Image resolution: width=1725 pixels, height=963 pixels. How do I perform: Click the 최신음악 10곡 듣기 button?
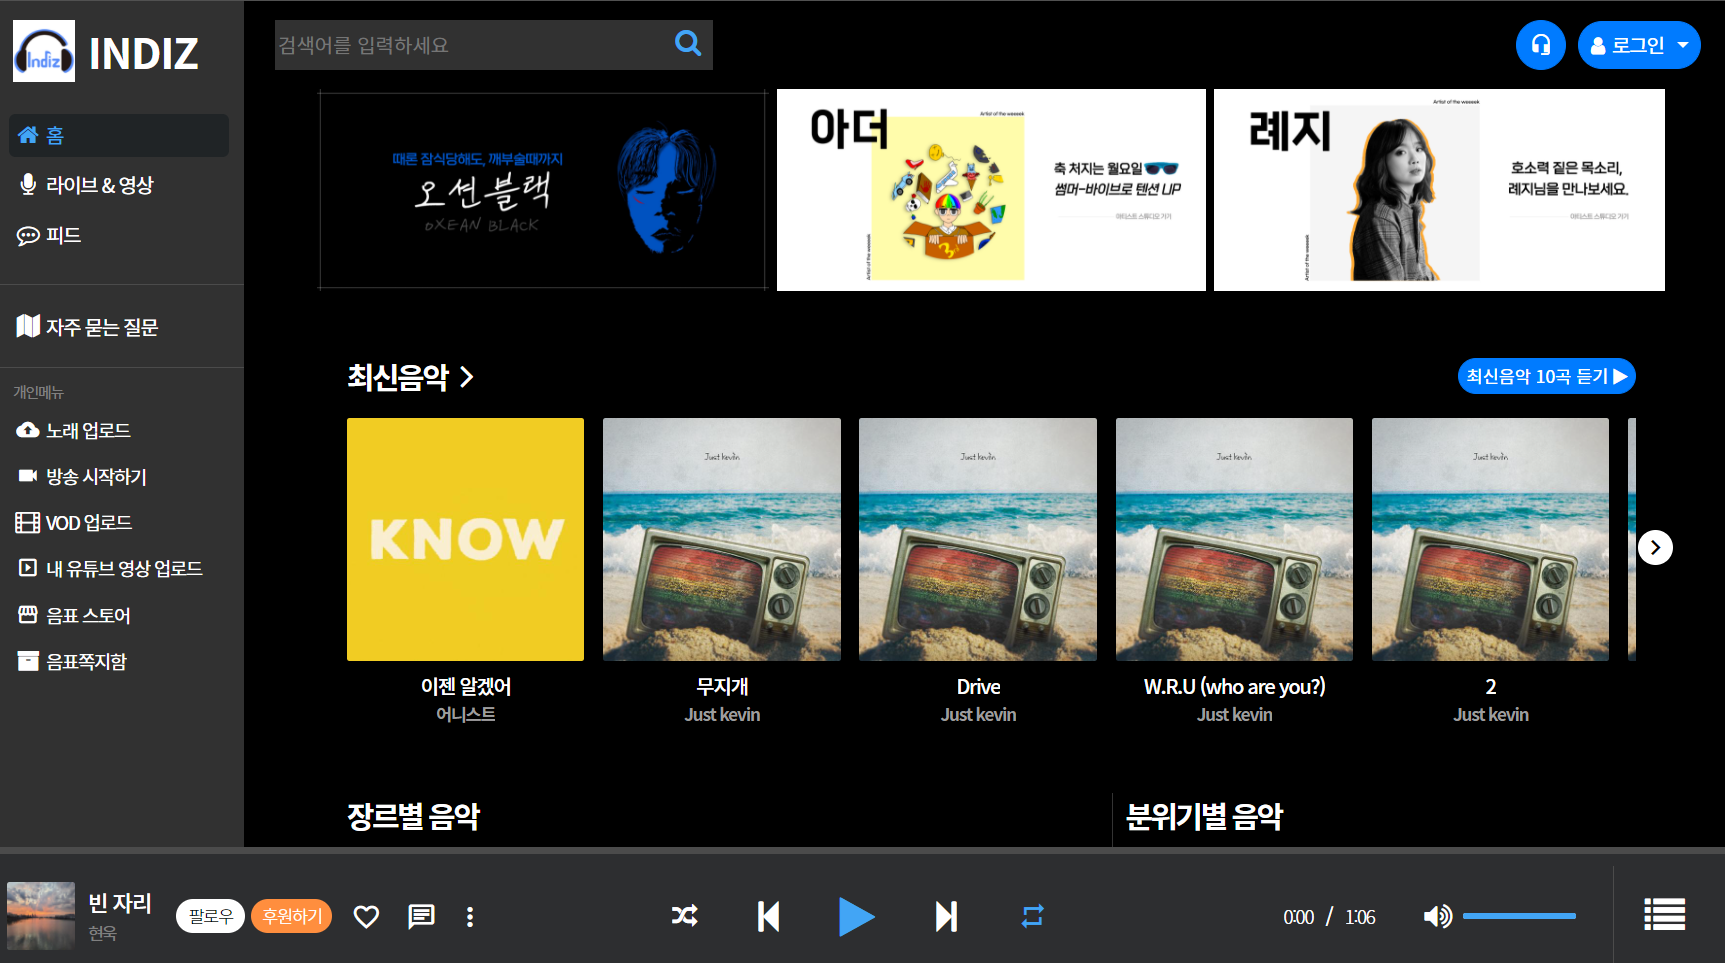tap(1546, 376)
